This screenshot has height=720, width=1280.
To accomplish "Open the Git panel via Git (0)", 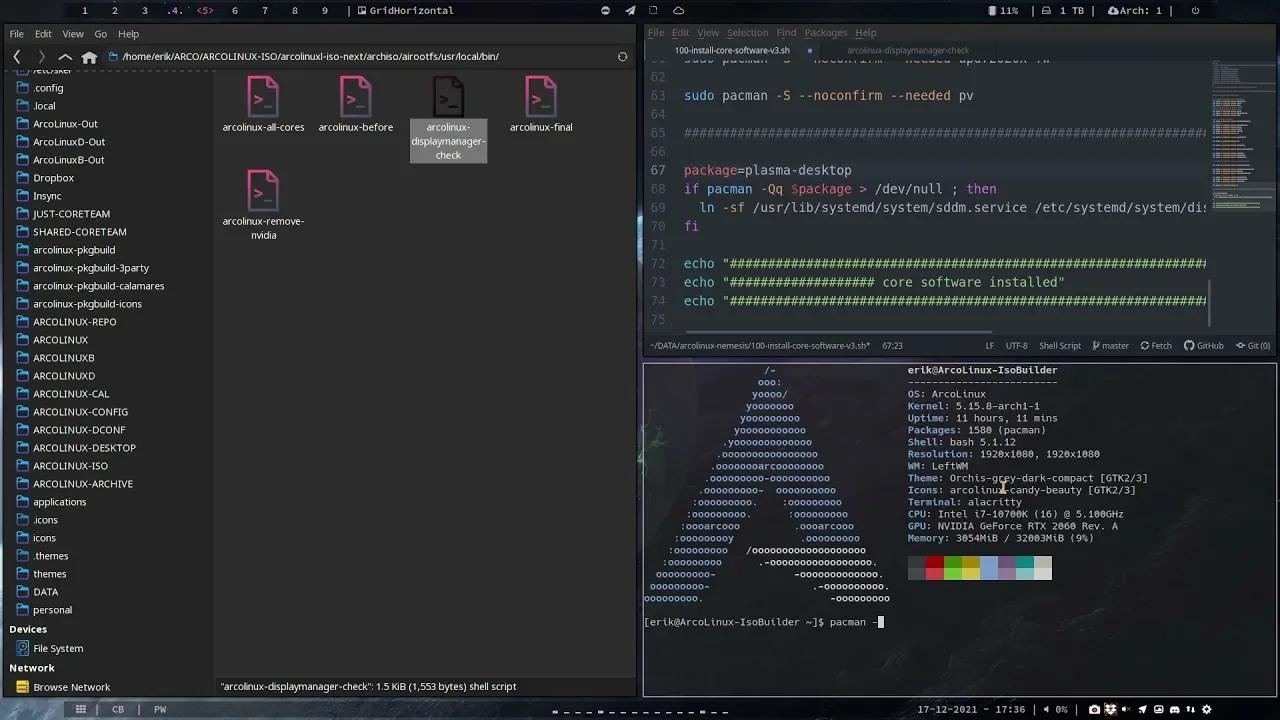I will 1252,345.
